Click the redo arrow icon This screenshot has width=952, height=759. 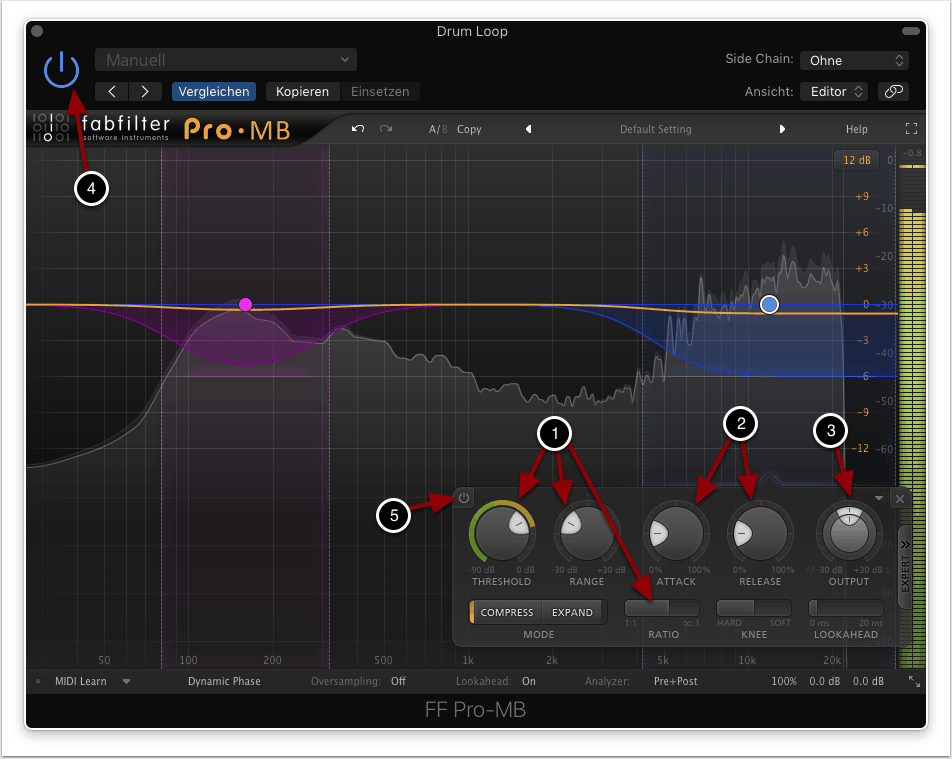(x=386, y=129)
